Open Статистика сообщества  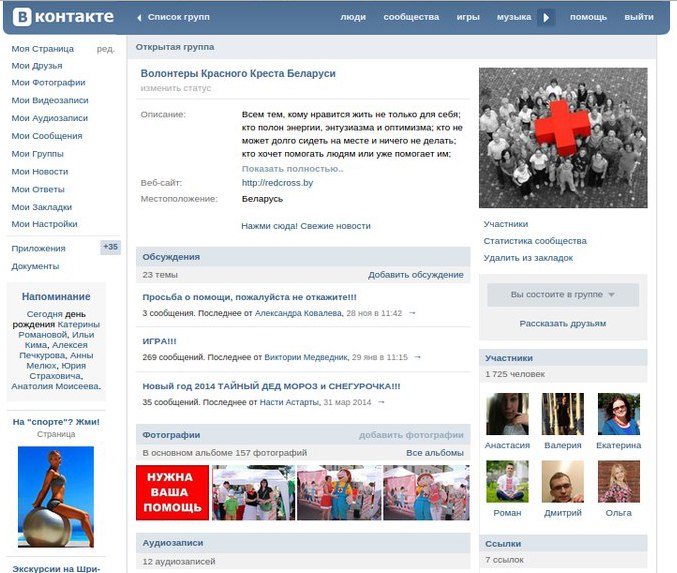(535, 241)
